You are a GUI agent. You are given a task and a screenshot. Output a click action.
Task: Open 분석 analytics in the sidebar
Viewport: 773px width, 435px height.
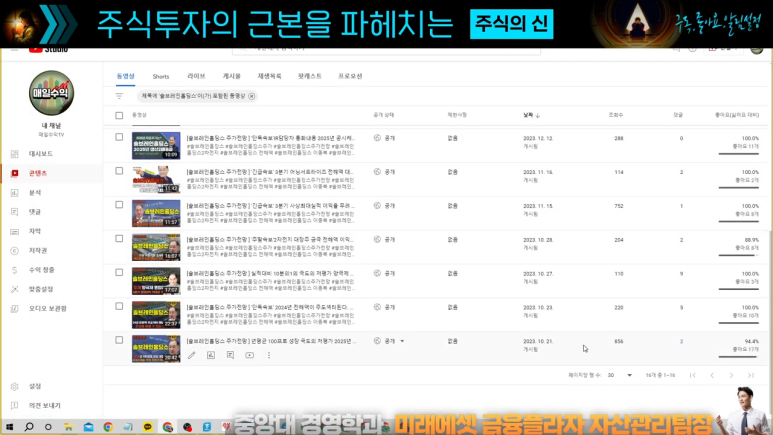click(x=35, y=192)
